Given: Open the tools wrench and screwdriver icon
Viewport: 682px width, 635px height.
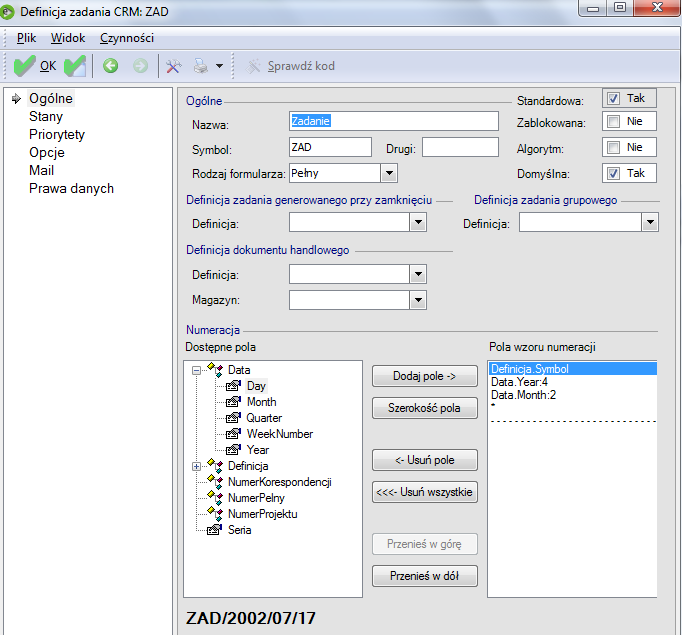Looking at the screenshot, I should 174,66.
